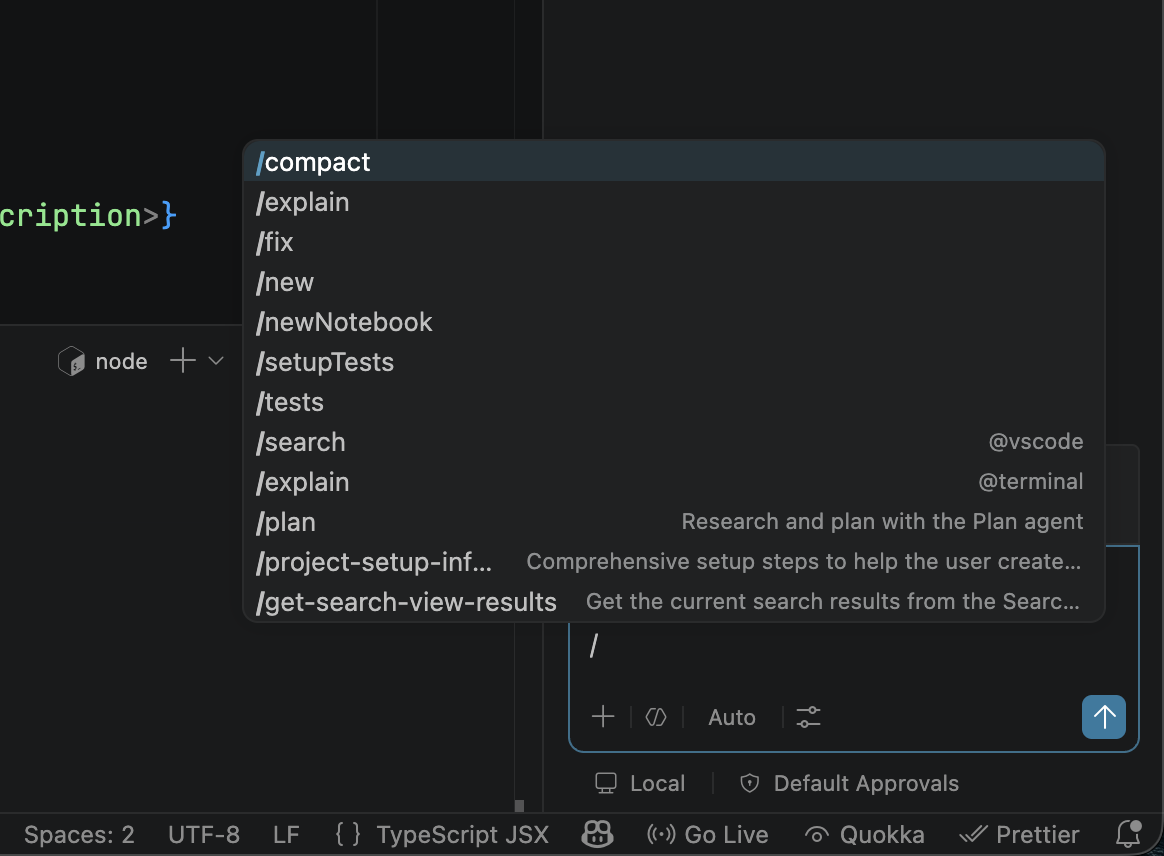Click the @vscode participant label
This screenshot has height=856, width=1164.
[1036, 442]
